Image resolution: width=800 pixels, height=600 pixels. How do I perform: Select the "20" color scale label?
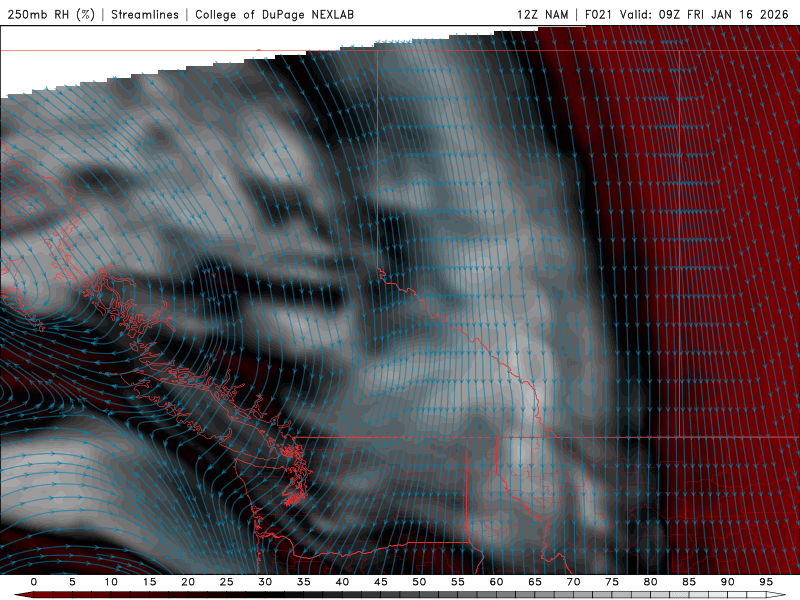coord(188,582)
